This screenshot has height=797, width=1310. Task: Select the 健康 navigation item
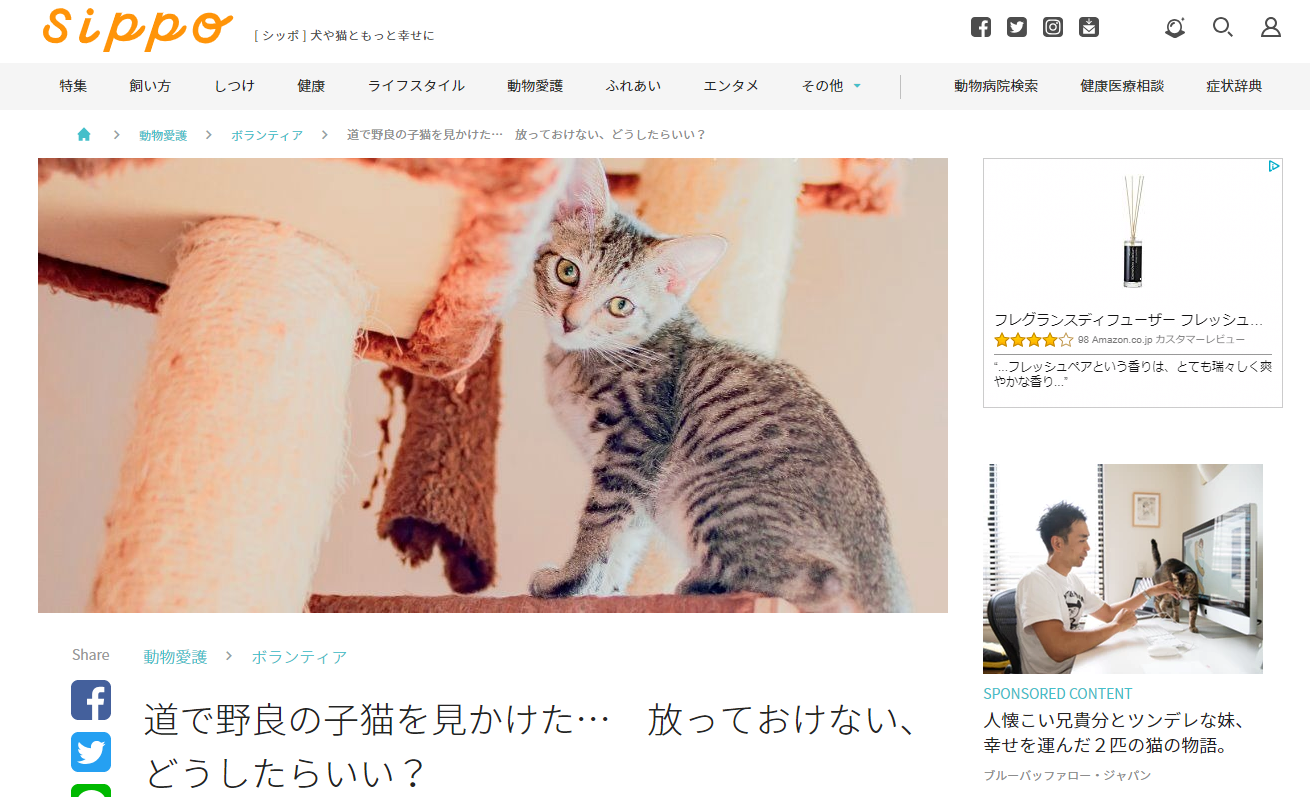(311, 86)
